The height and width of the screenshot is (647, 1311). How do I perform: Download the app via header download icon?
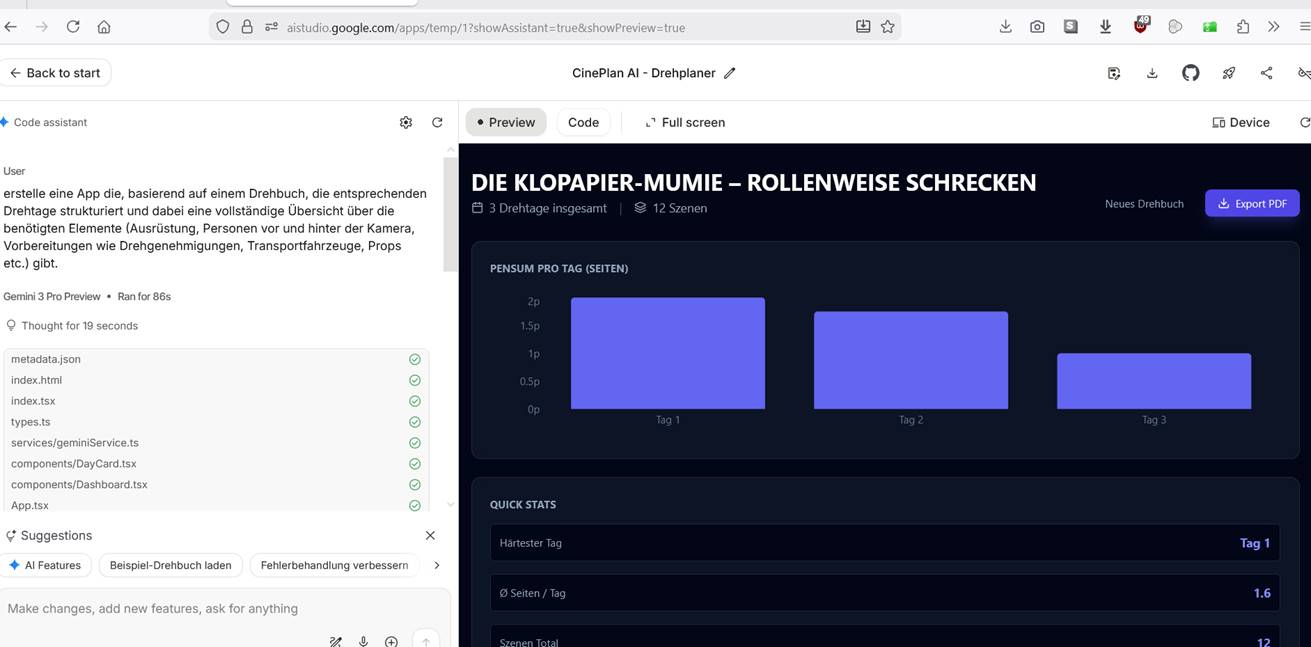(1152, 73)
